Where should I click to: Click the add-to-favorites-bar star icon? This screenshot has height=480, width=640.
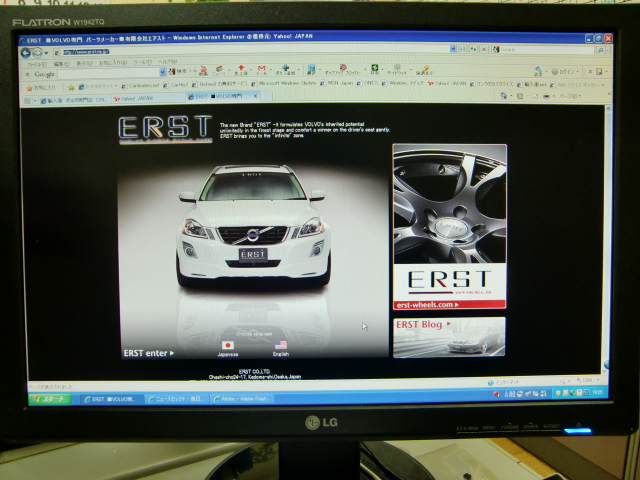71,87
